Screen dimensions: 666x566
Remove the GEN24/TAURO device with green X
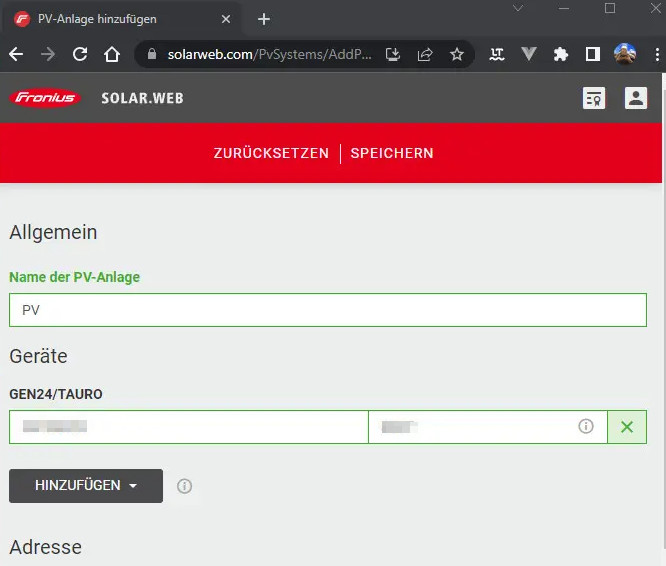(x=627, y=427)
